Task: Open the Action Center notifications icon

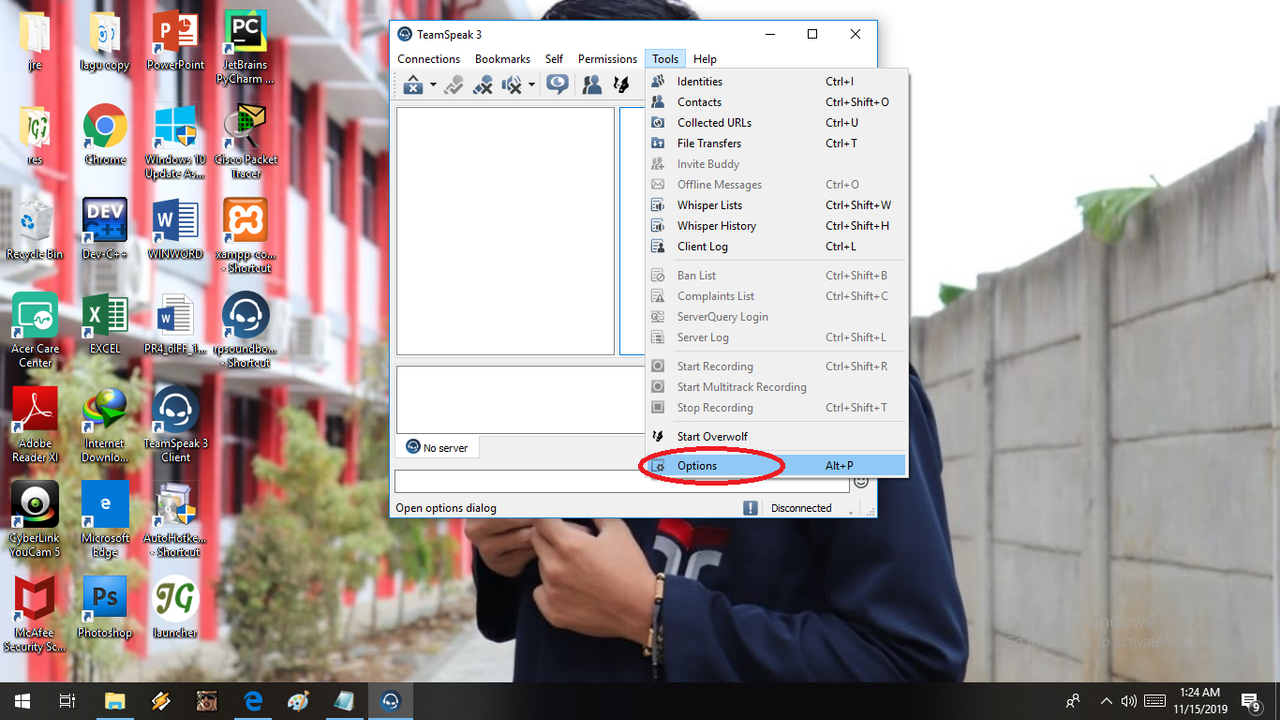Action: [x=1250, y=701]
